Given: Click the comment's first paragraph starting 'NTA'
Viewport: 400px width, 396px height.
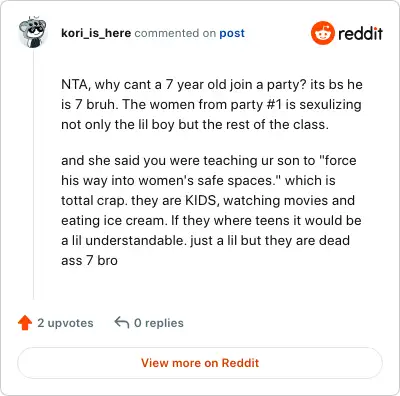Looking at the screenshot, I should click(212, 104).
